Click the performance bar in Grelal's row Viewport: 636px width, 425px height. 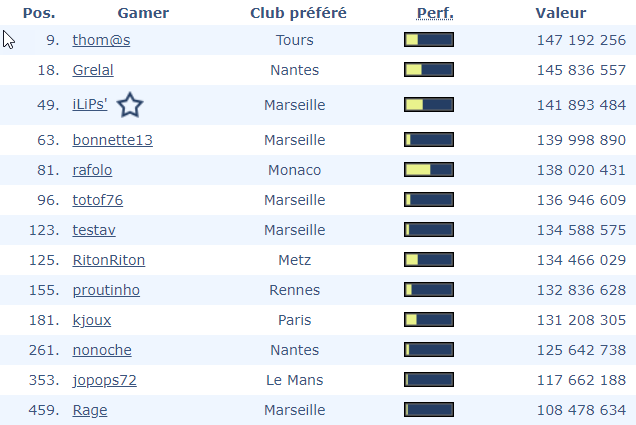[x=429, y=70]
